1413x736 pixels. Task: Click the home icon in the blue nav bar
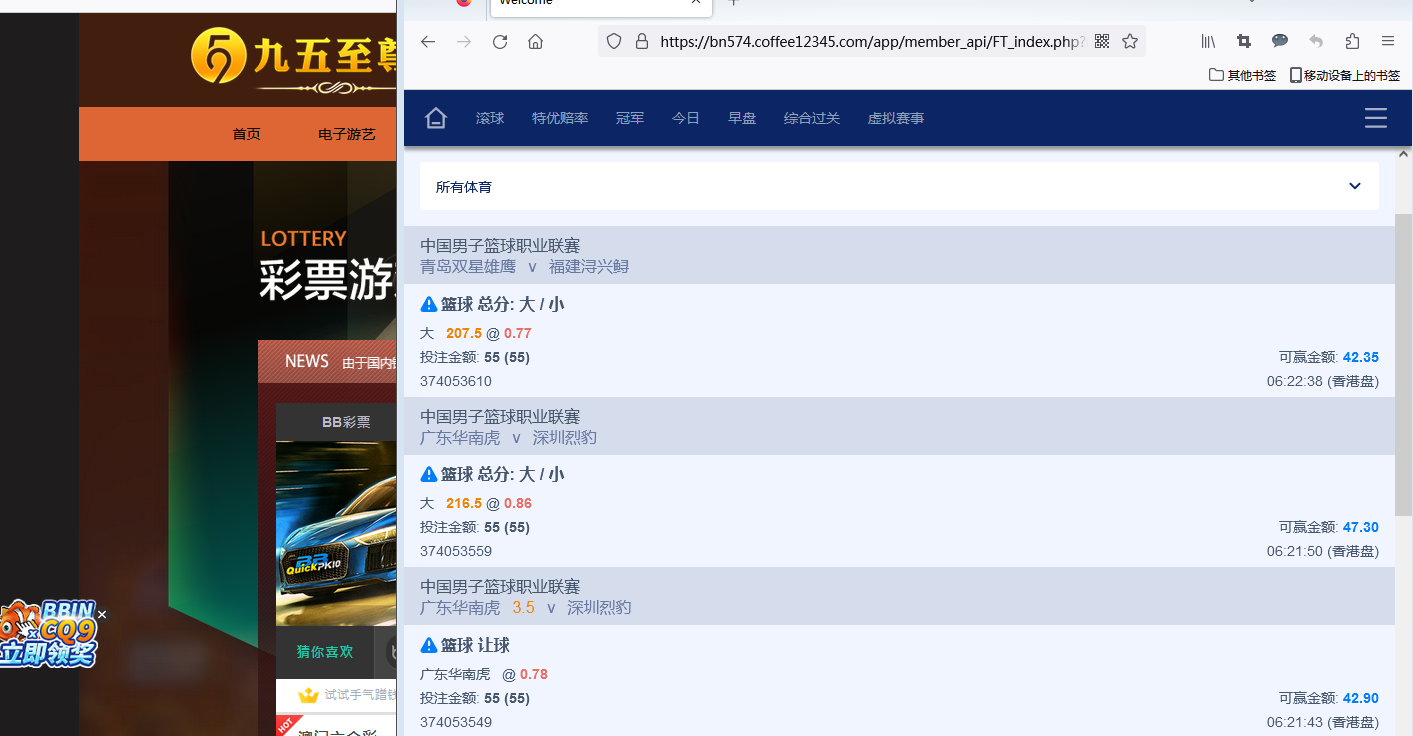click(435, 118)
